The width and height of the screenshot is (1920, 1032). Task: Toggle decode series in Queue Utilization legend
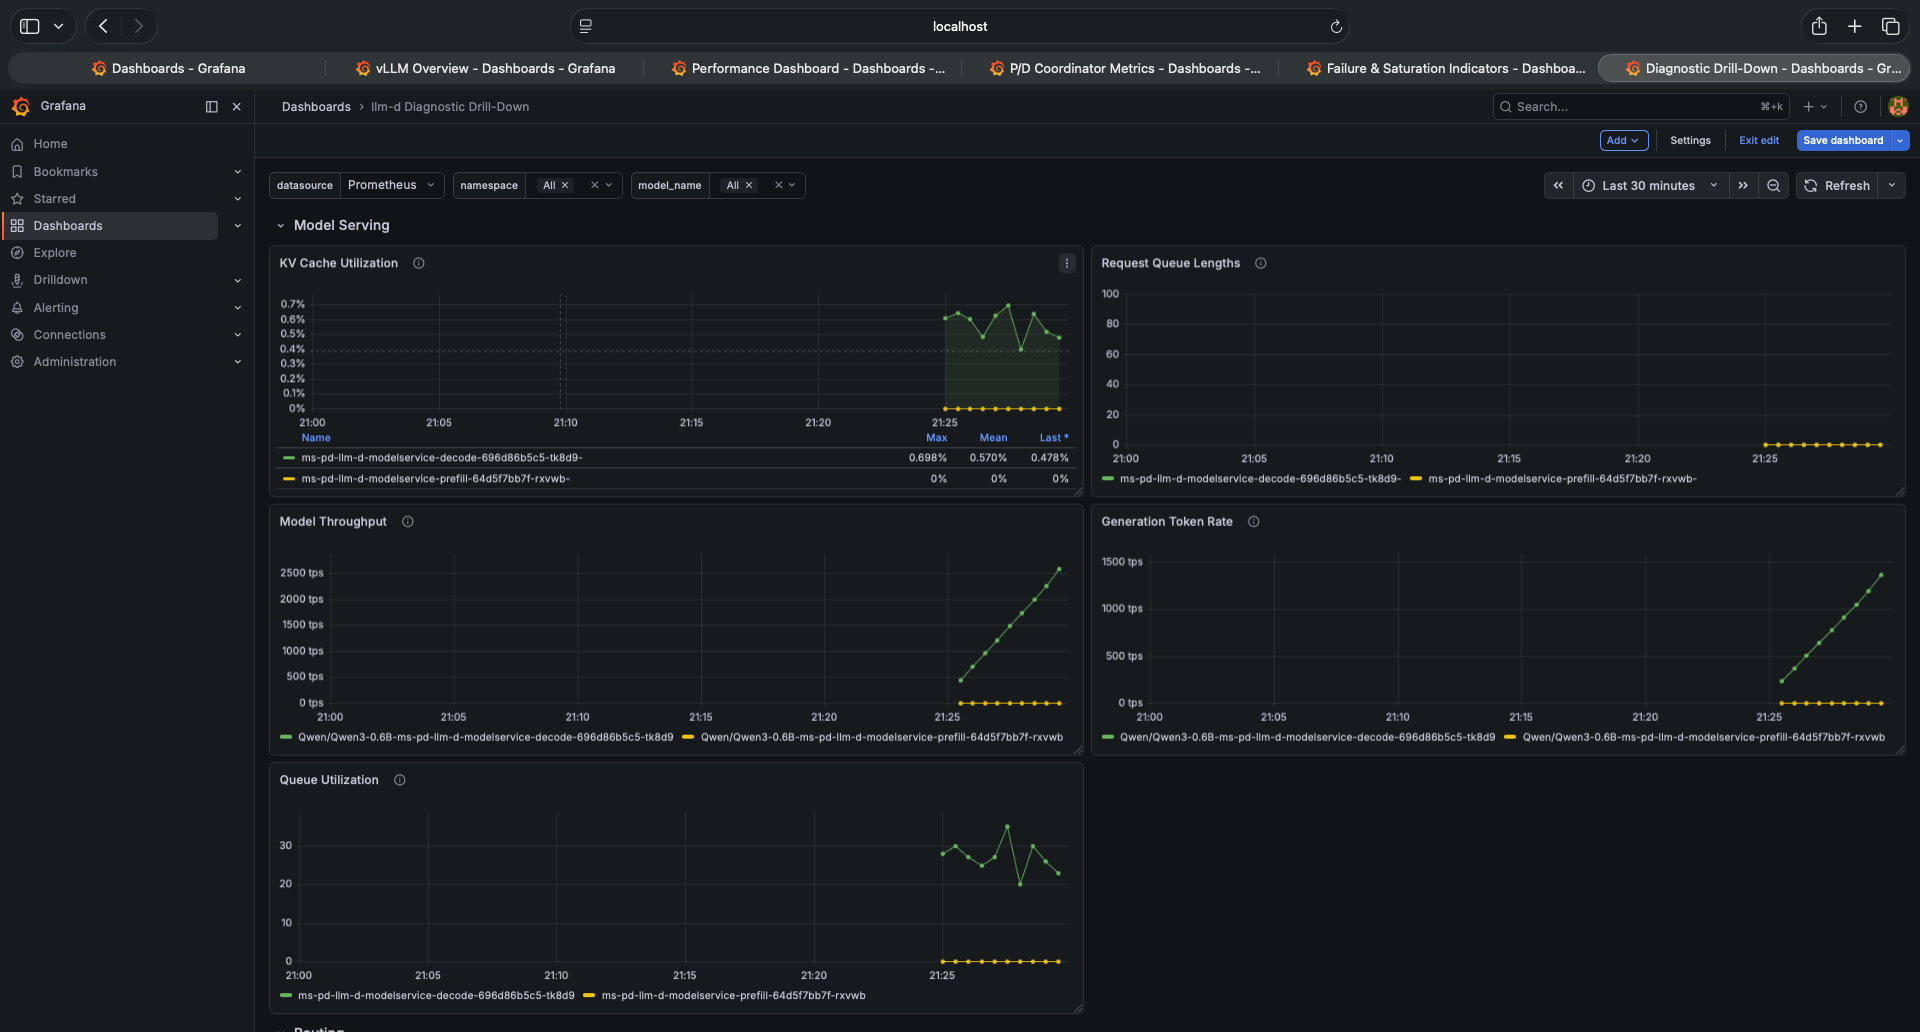click(436, 996)
